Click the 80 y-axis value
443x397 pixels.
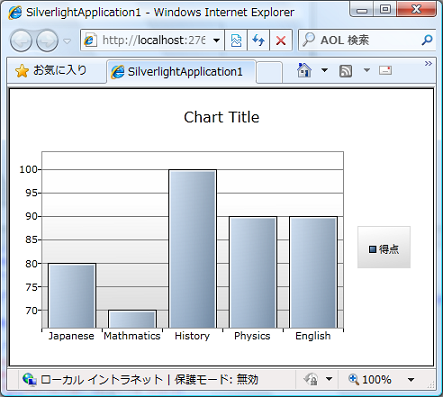click(x=32, y=264)
